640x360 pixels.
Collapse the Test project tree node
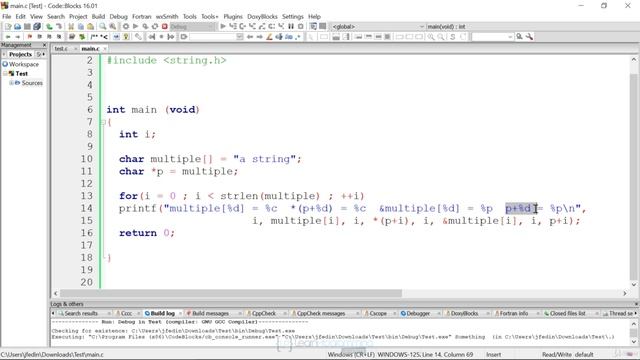coord(5,73)
